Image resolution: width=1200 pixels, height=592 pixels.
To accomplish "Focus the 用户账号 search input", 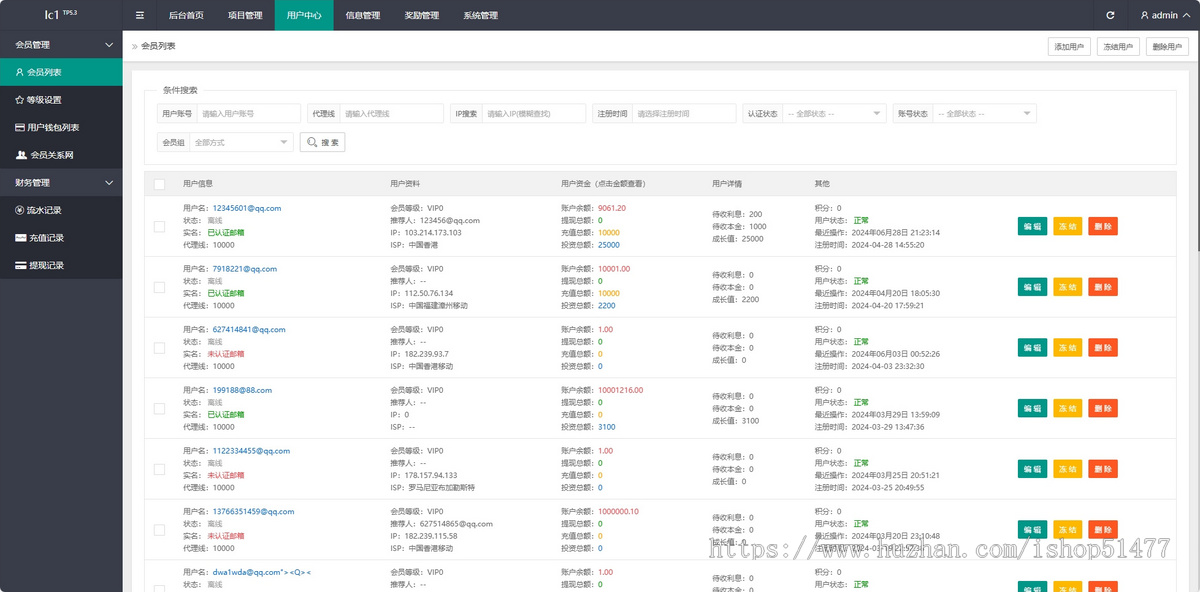I will click(x=248, y=114).
